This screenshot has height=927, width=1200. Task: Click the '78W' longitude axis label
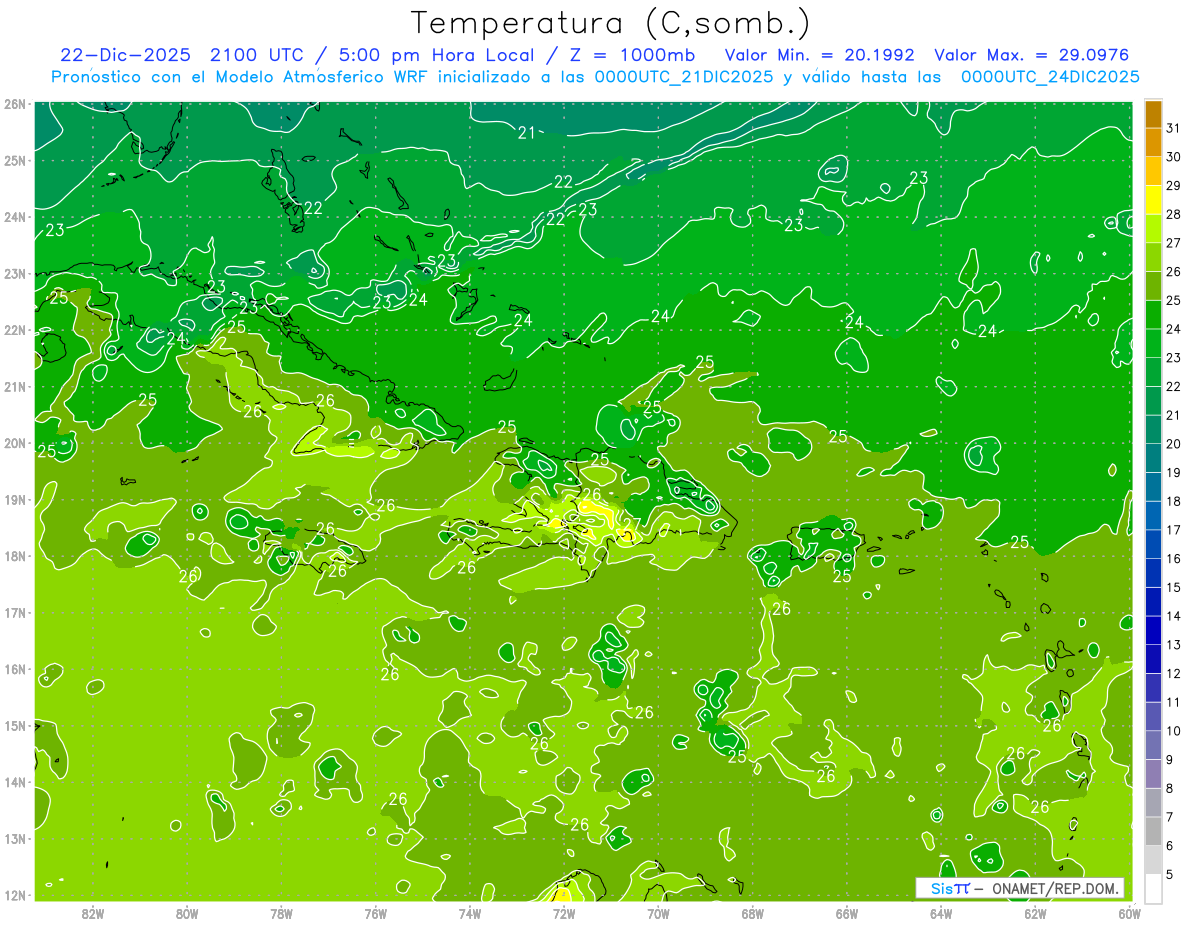(x=281, y=913)
